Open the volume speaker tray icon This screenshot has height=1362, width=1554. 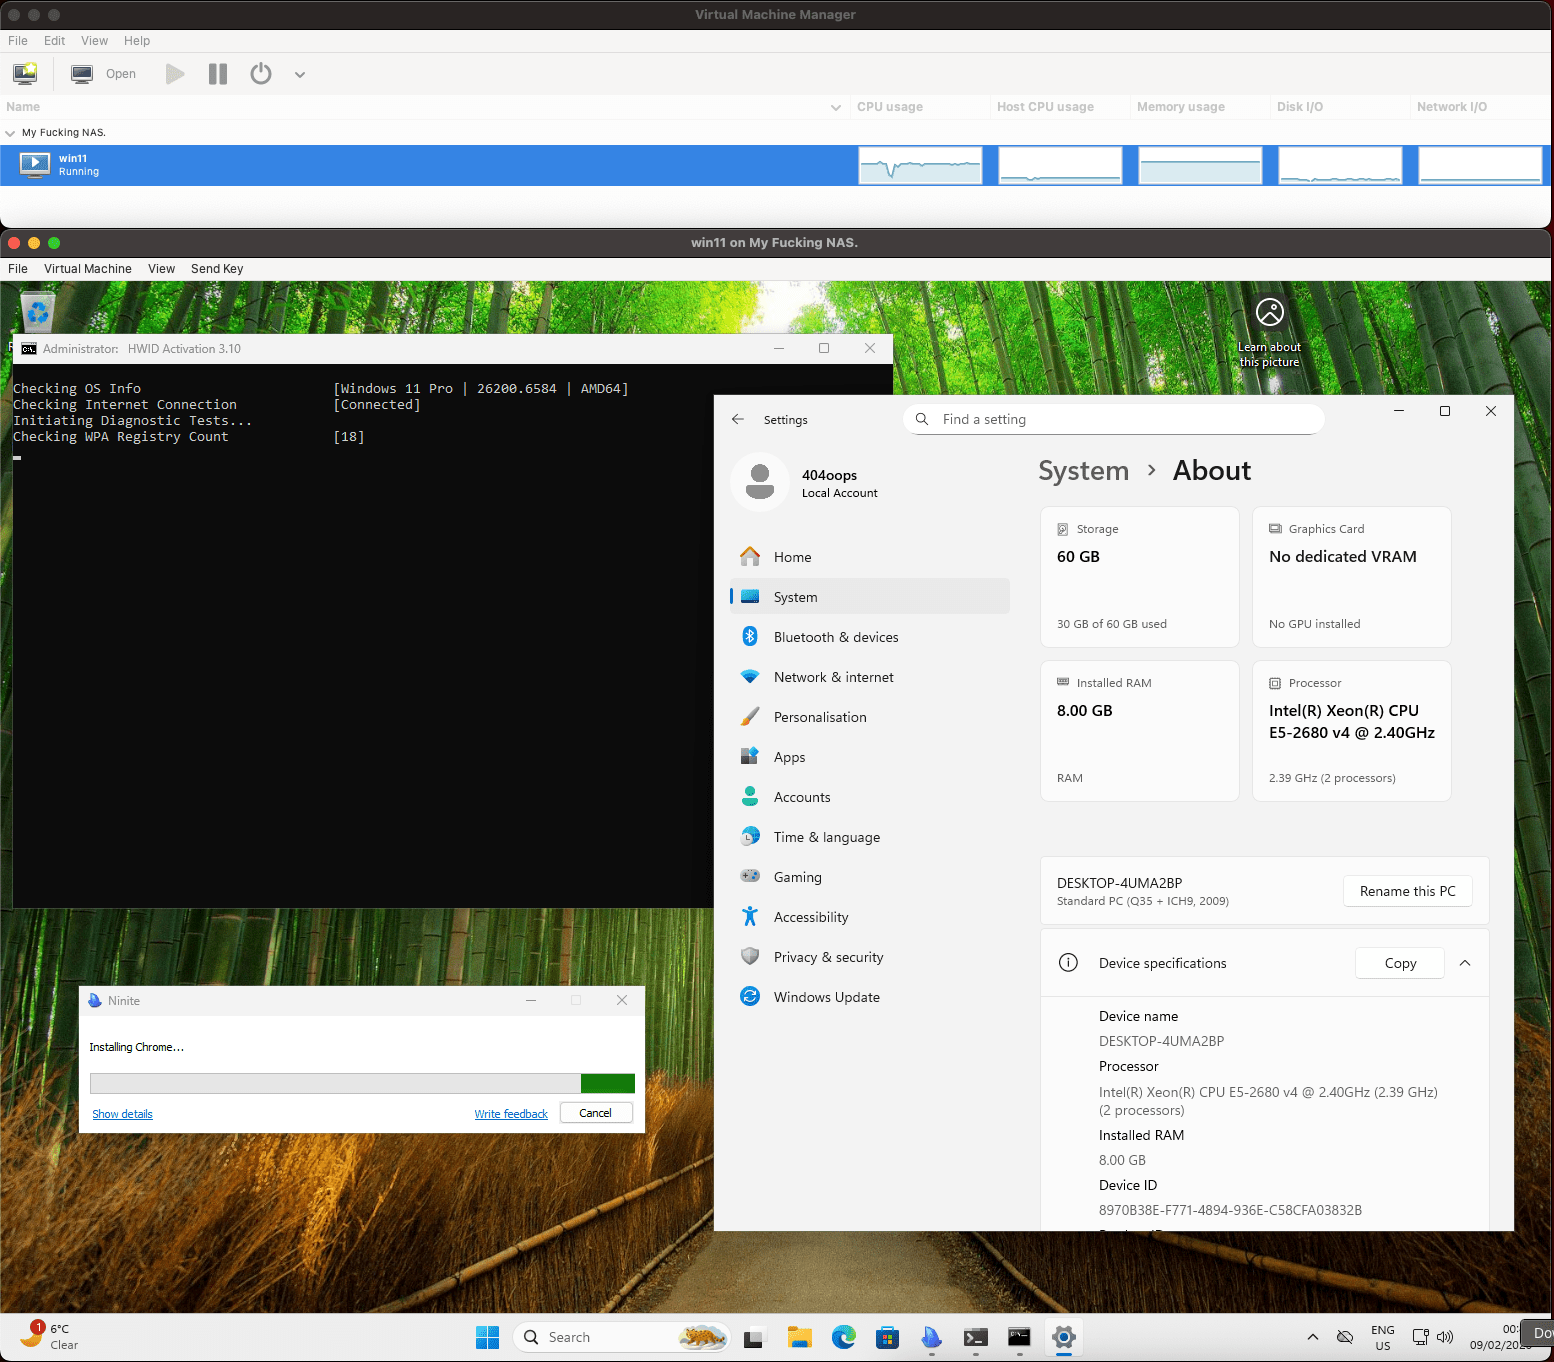tap(1445, 1337)
